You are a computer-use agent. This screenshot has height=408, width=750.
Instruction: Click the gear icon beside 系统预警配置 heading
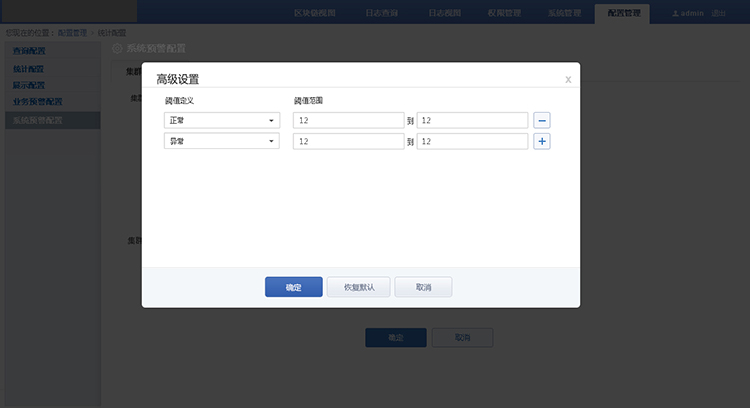(x=117, y=48)
